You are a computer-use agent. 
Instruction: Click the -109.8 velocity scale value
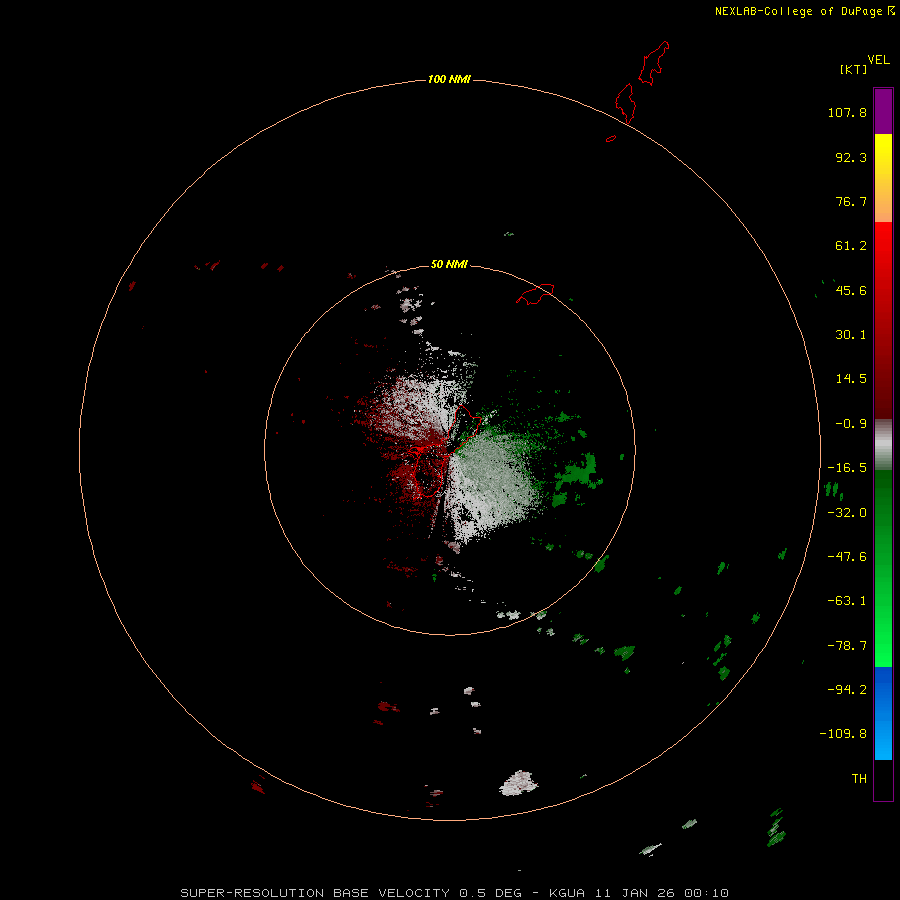[x=843, y=734]
